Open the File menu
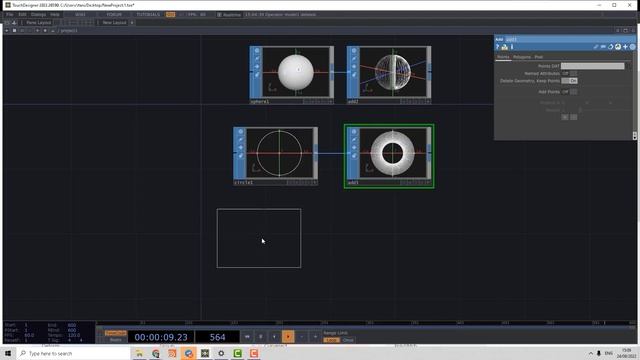This screenshot has height=360, width=640. point(9,14)
